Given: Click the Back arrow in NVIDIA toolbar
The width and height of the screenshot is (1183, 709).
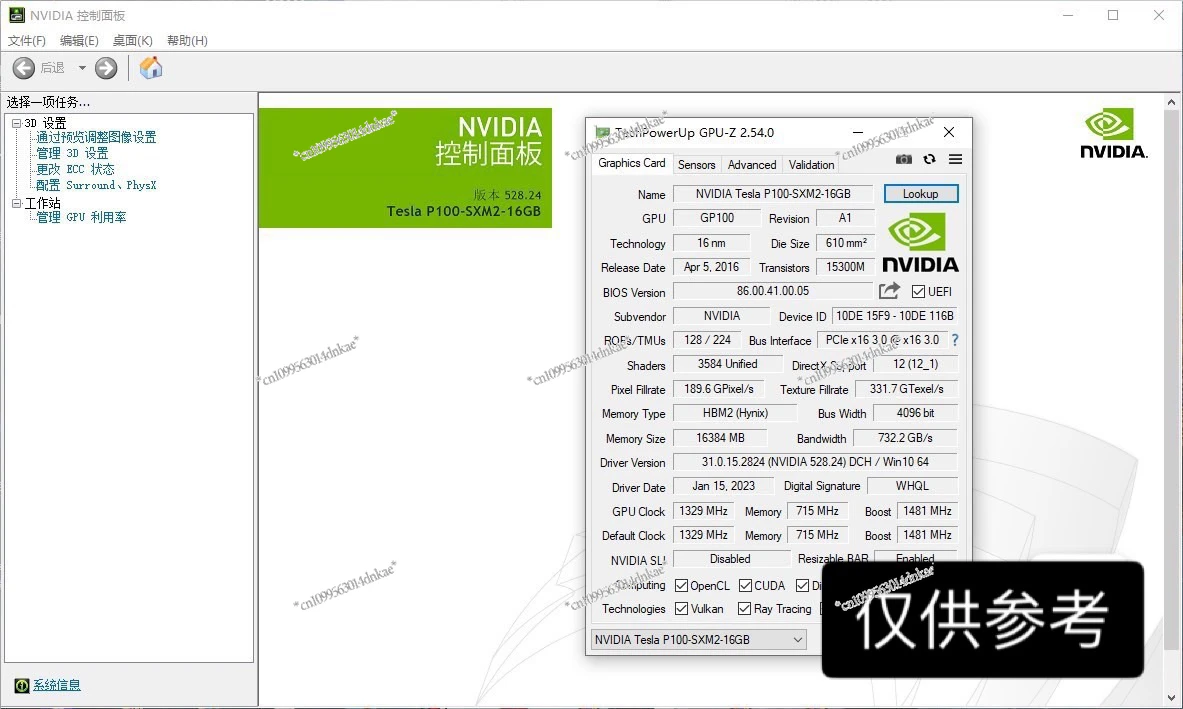Looking at the screenshot, I should tap(23, 68).
